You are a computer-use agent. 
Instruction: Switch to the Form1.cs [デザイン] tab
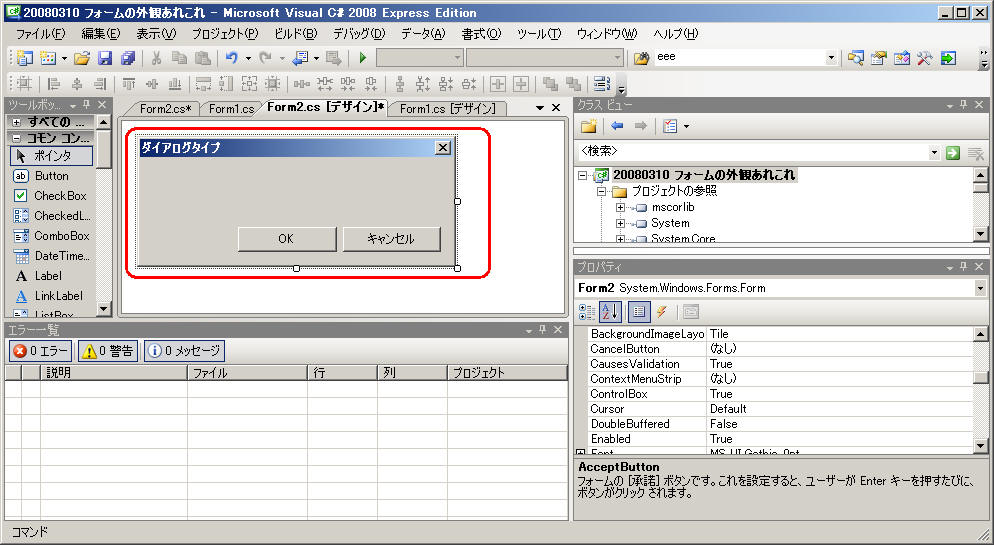coord(447,109)
